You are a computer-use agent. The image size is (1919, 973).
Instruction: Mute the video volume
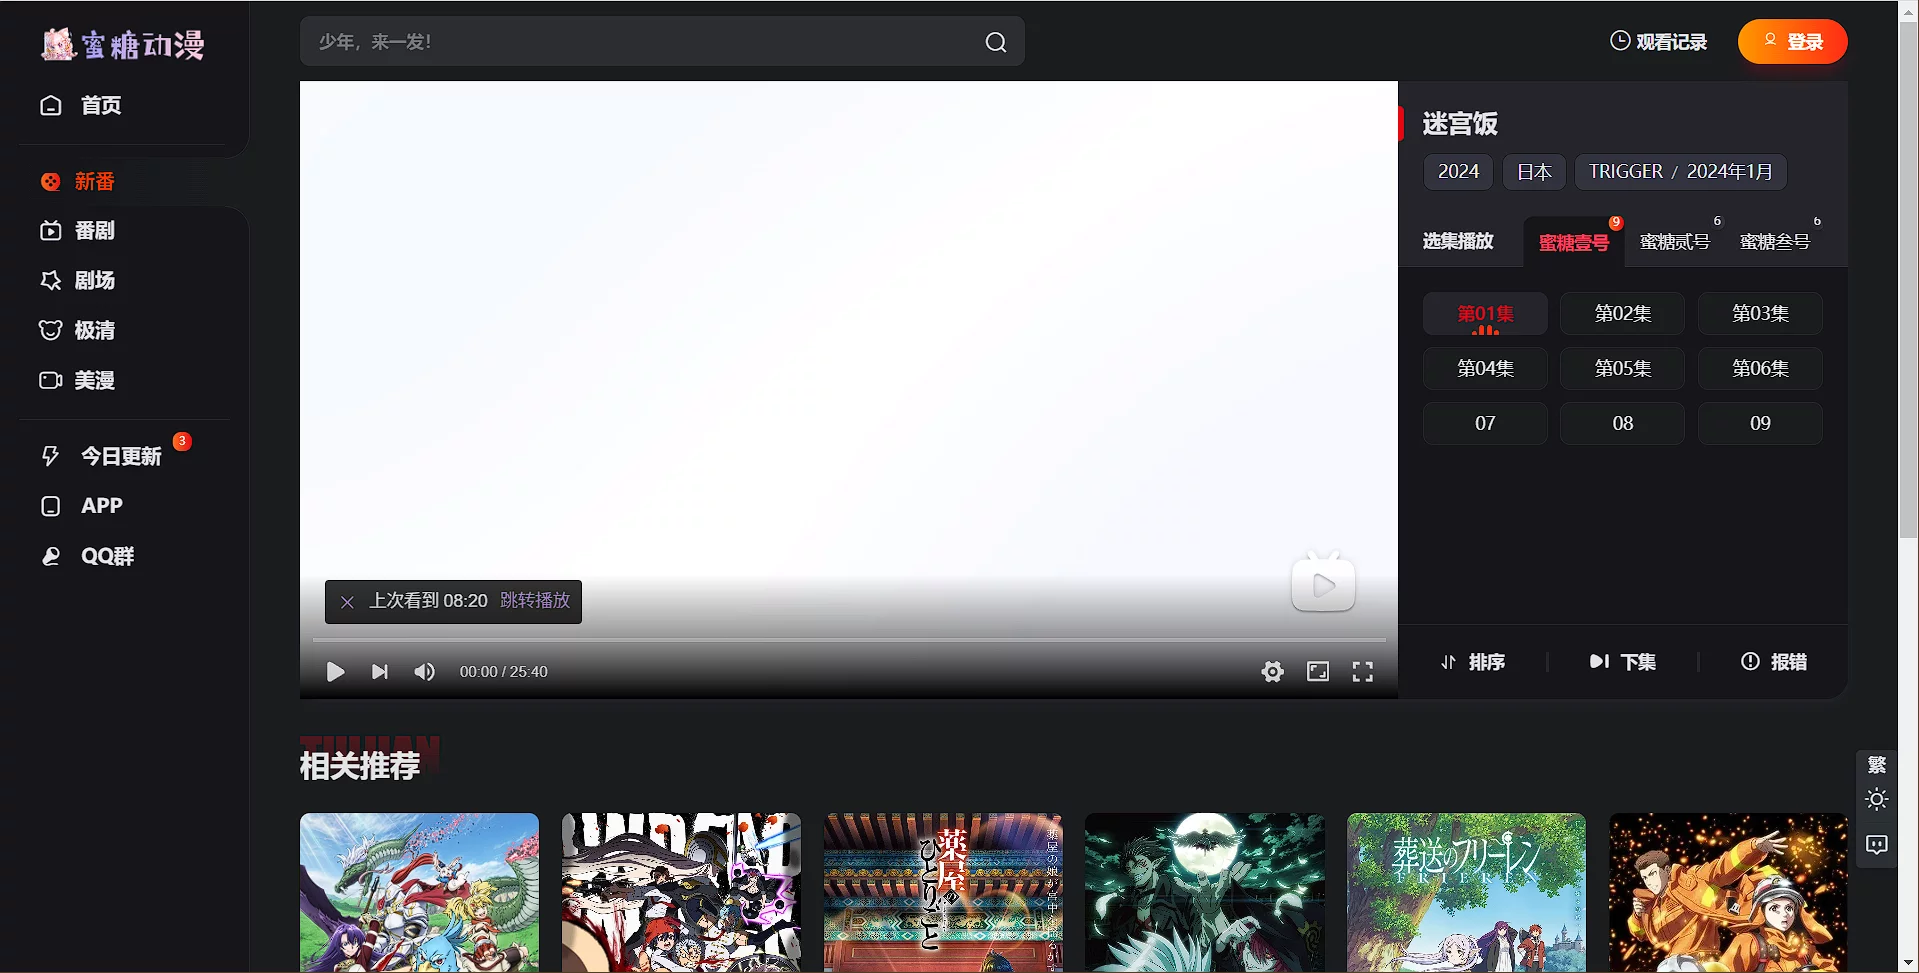click(x=424, y=672)
